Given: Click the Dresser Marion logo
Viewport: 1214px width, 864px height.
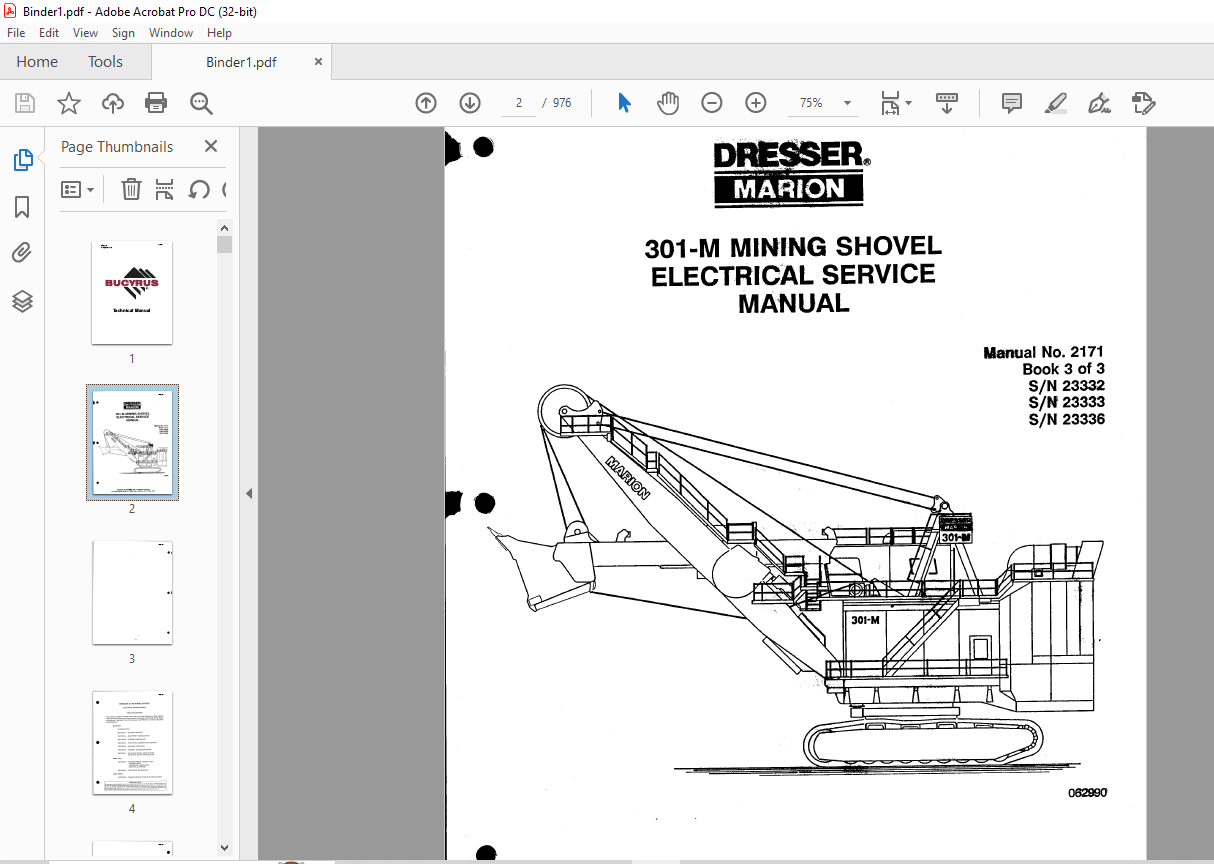Looking at the screenshot, I should click(x=791, y=174).
